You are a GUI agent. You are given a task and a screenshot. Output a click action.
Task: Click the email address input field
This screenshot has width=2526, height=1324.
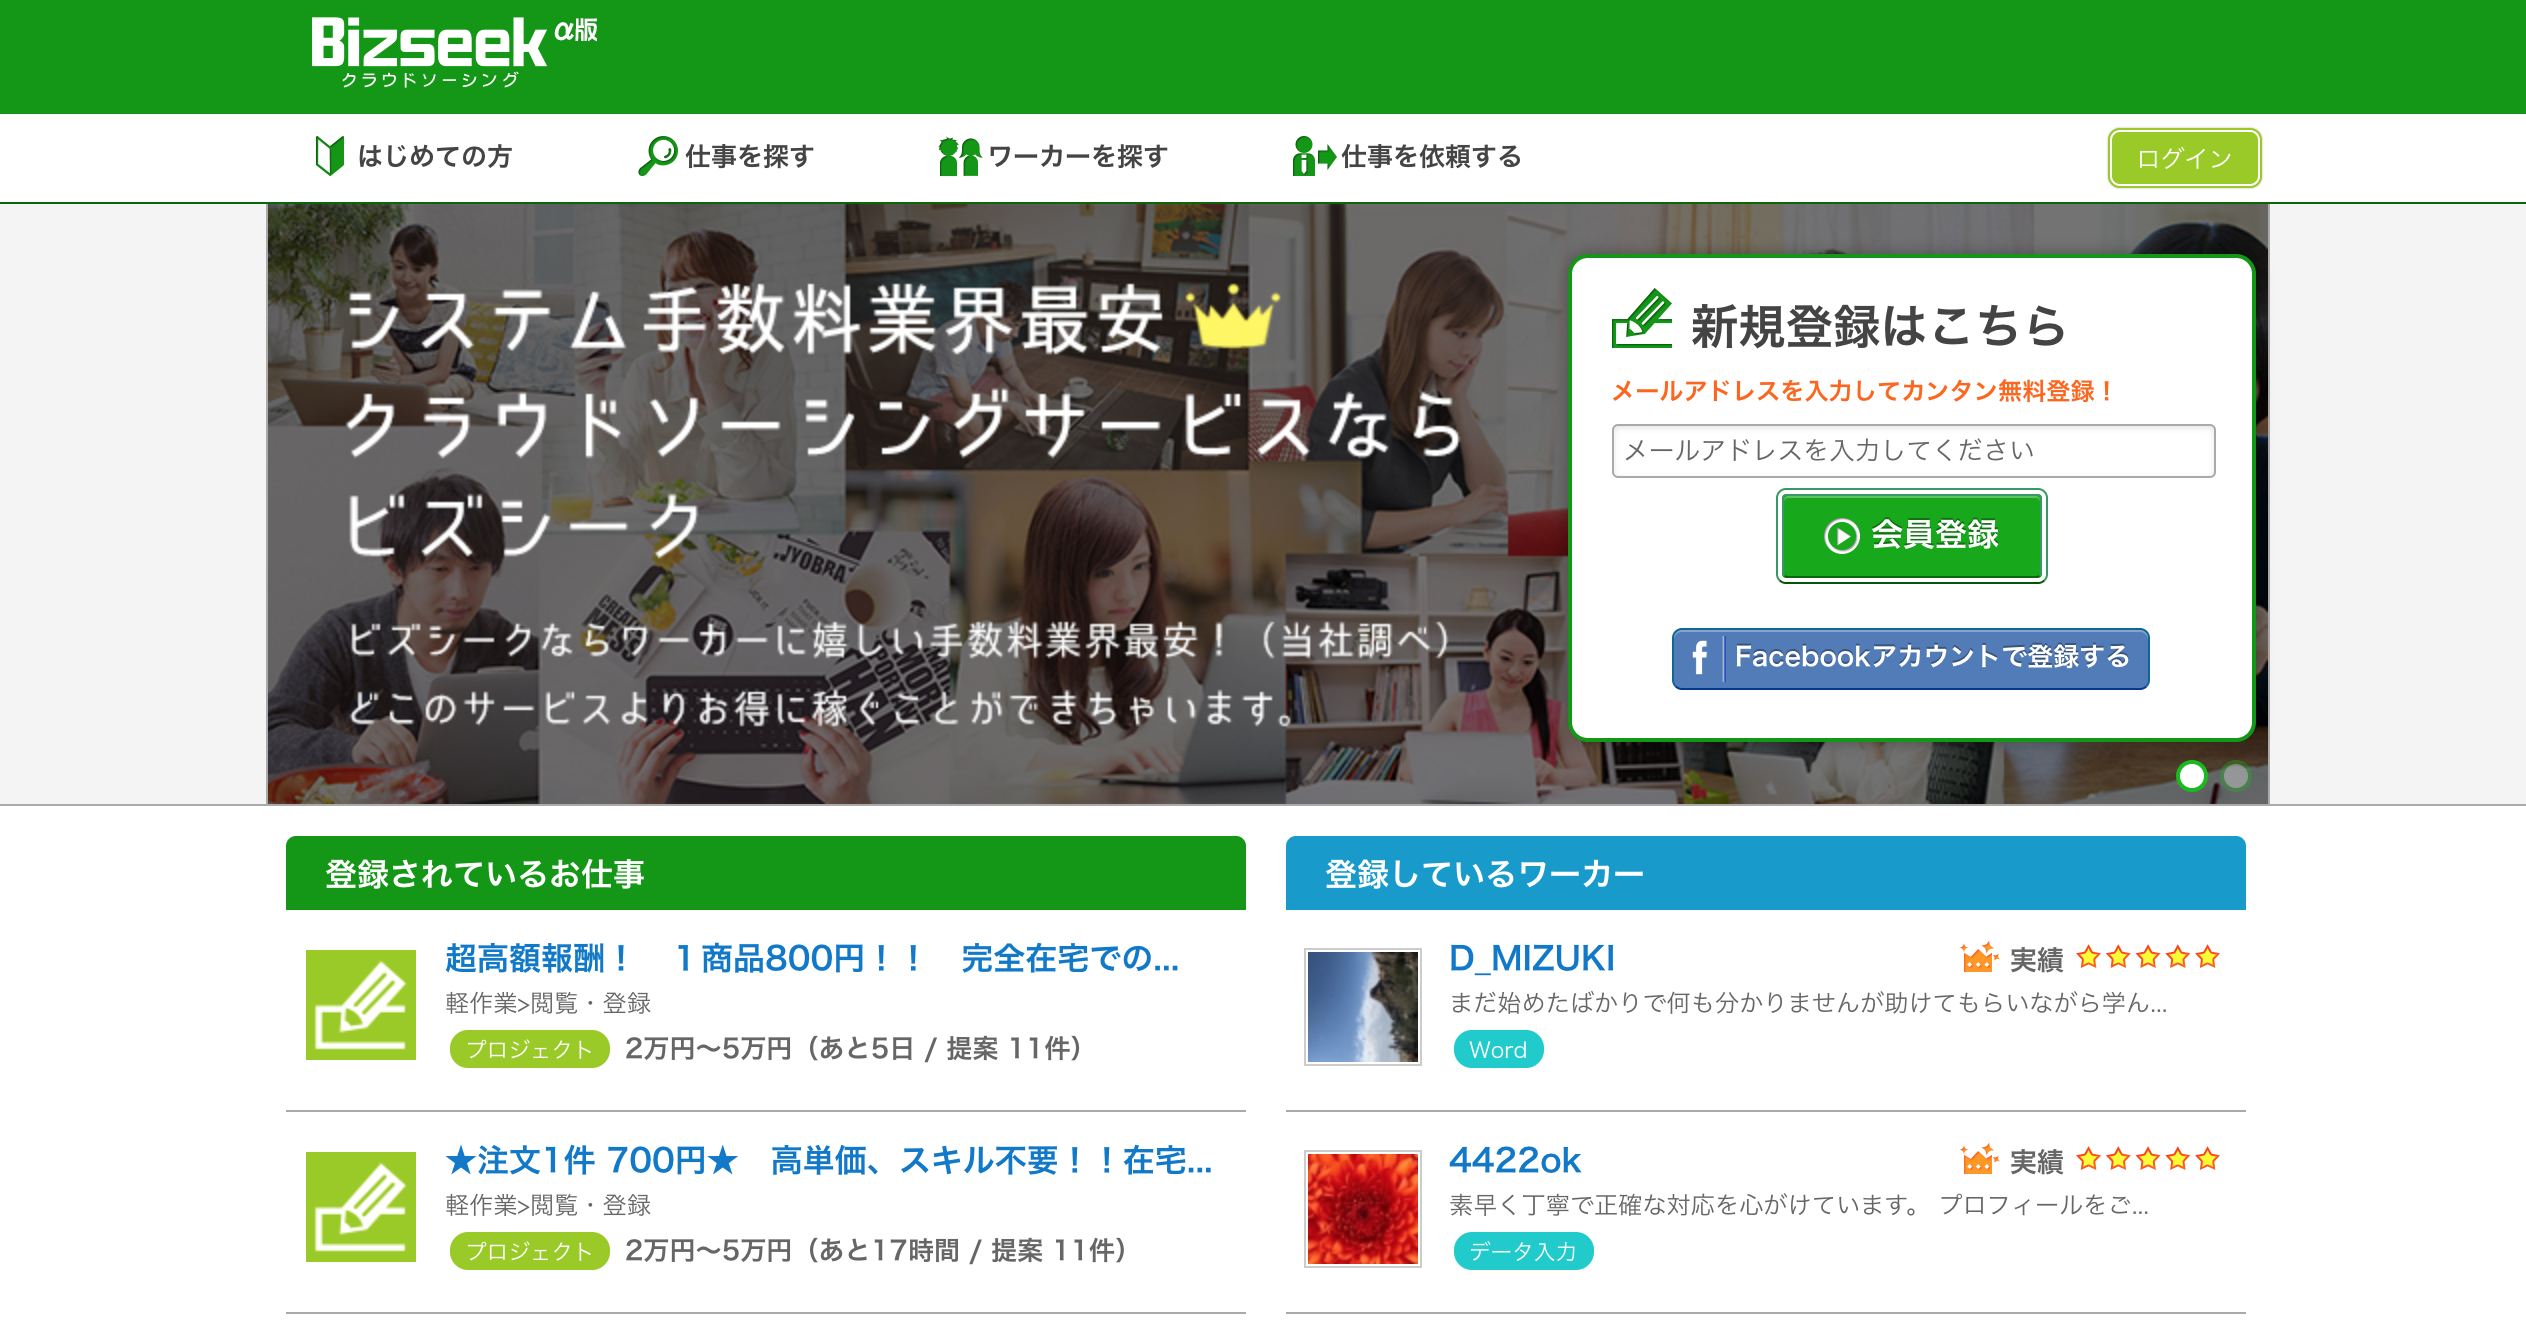[x=1913, y=451]
